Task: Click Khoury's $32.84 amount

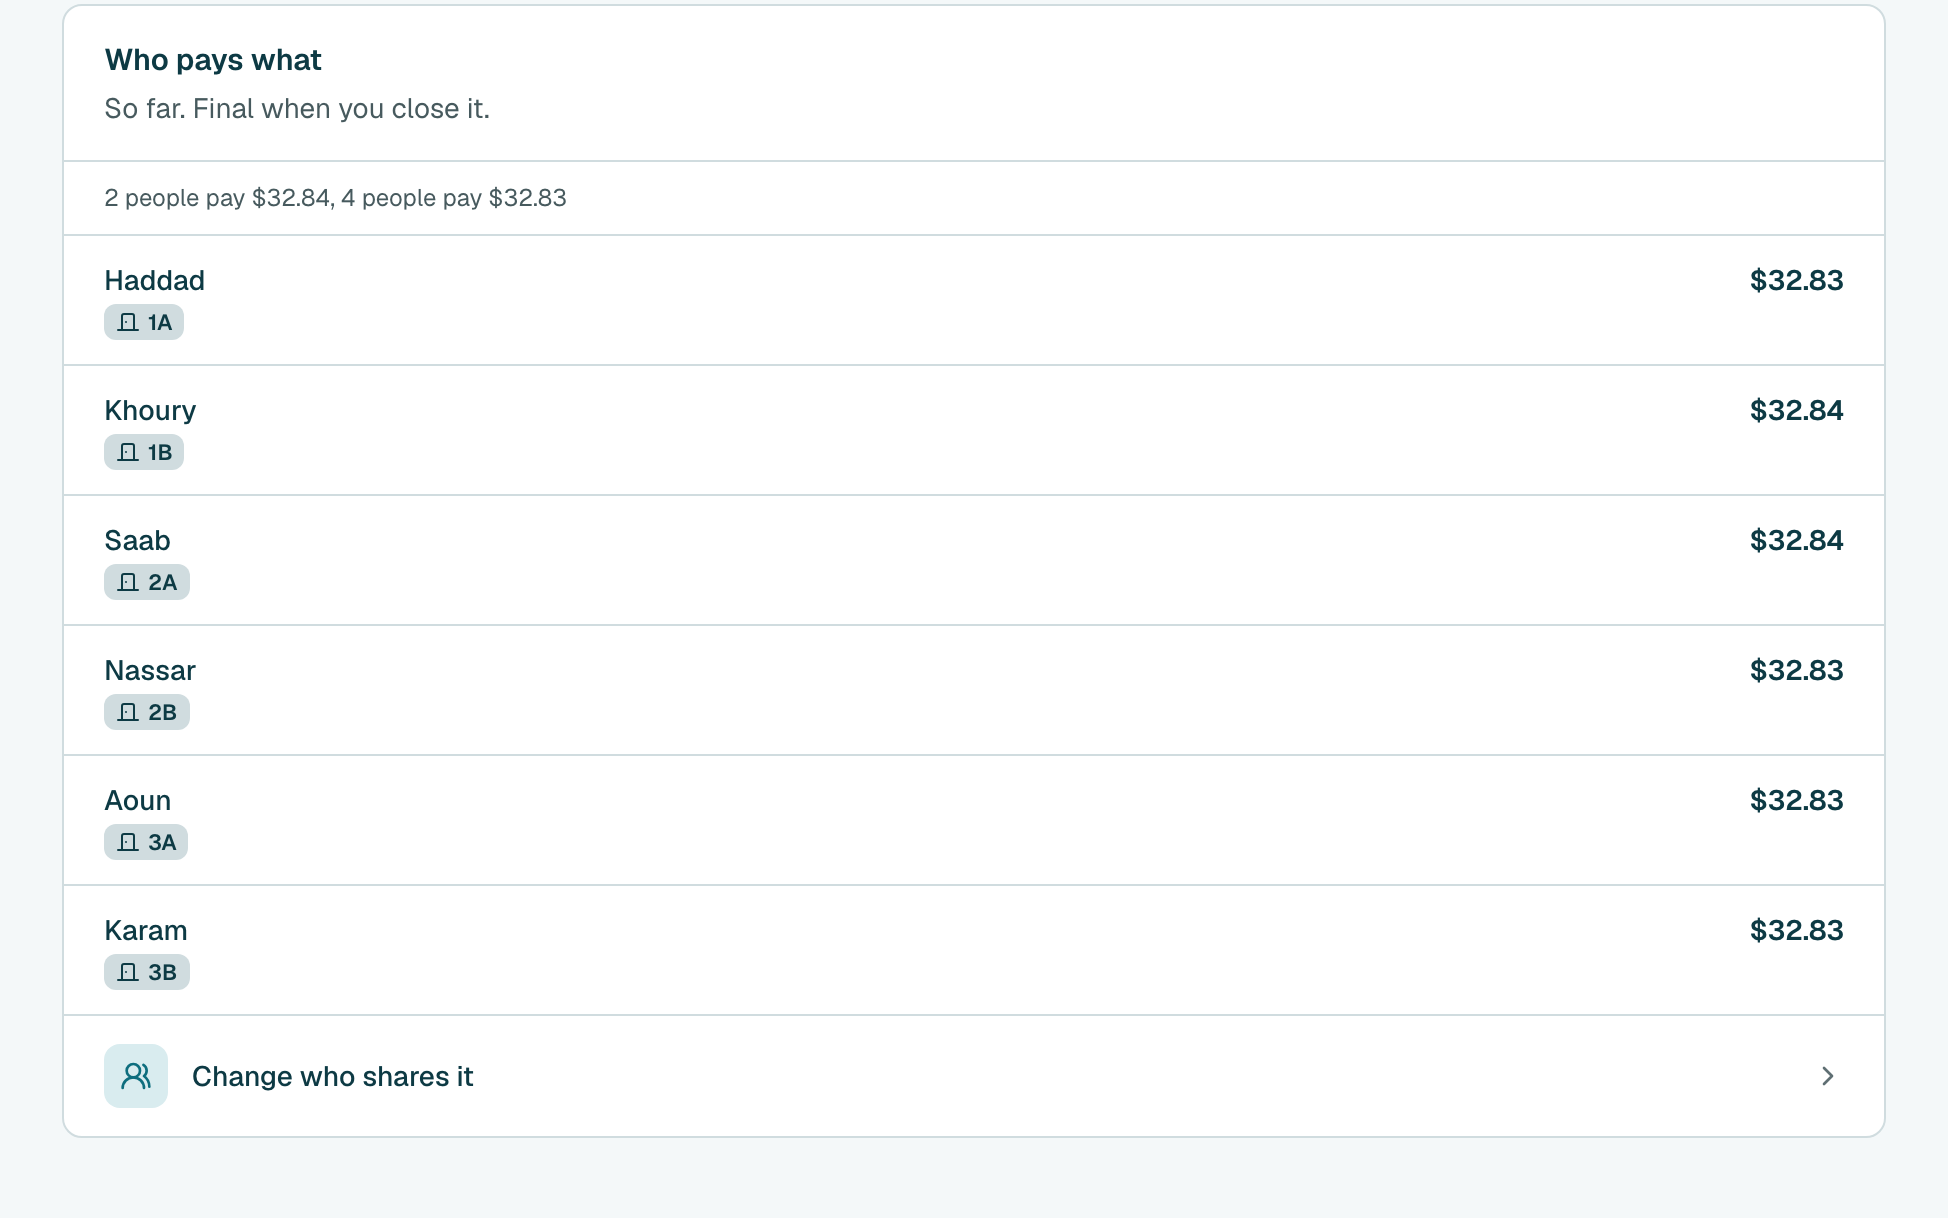Action: (1797, 410)
